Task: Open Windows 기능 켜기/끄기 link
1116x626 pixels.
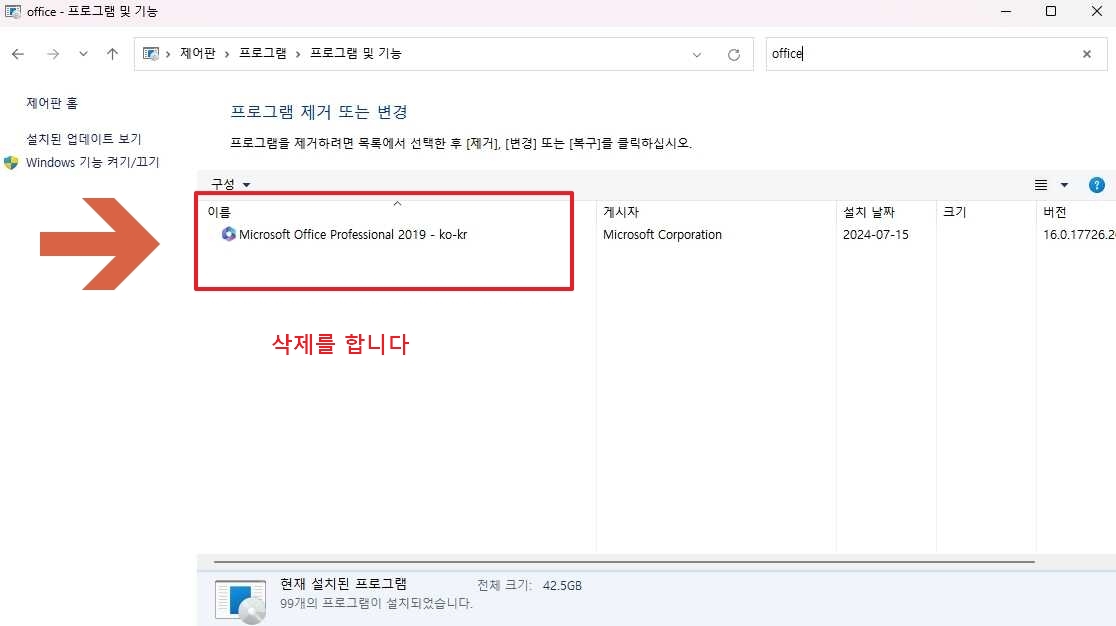Action: (x=93, y=162)
